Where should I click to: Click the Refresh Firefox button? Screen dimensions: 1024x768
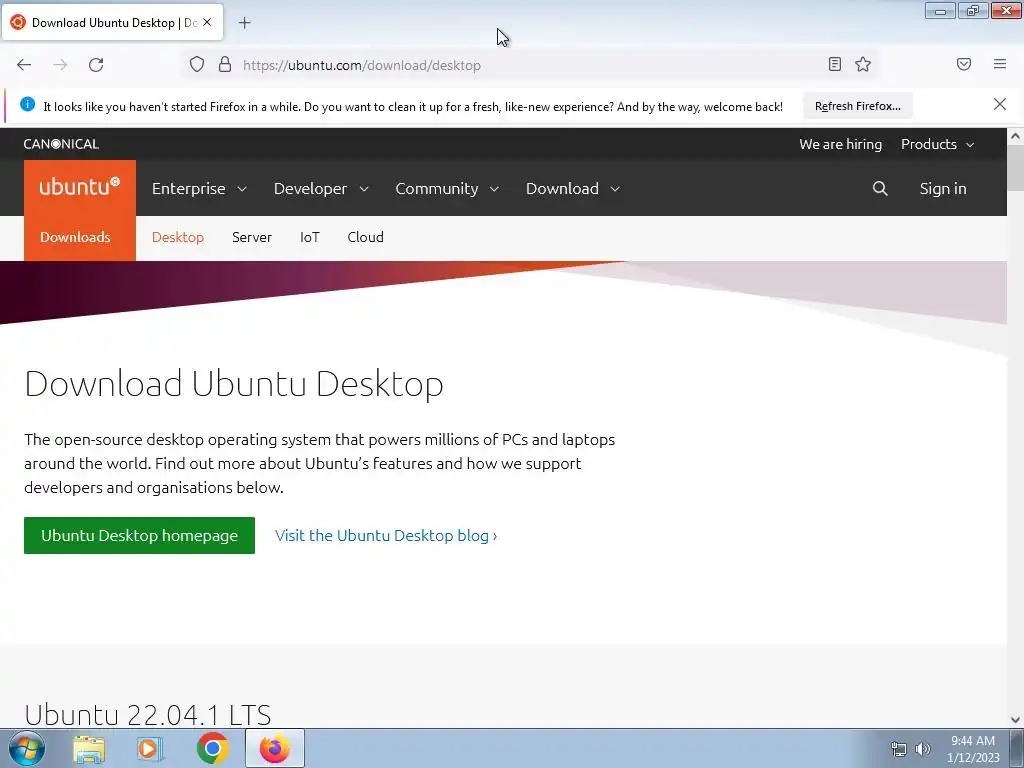coord(857,106)
